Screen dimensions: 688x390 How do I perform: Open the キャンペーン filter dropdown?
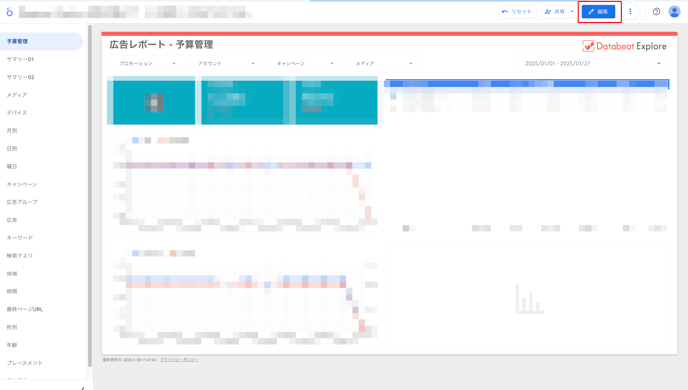click(x=305, y=64)
